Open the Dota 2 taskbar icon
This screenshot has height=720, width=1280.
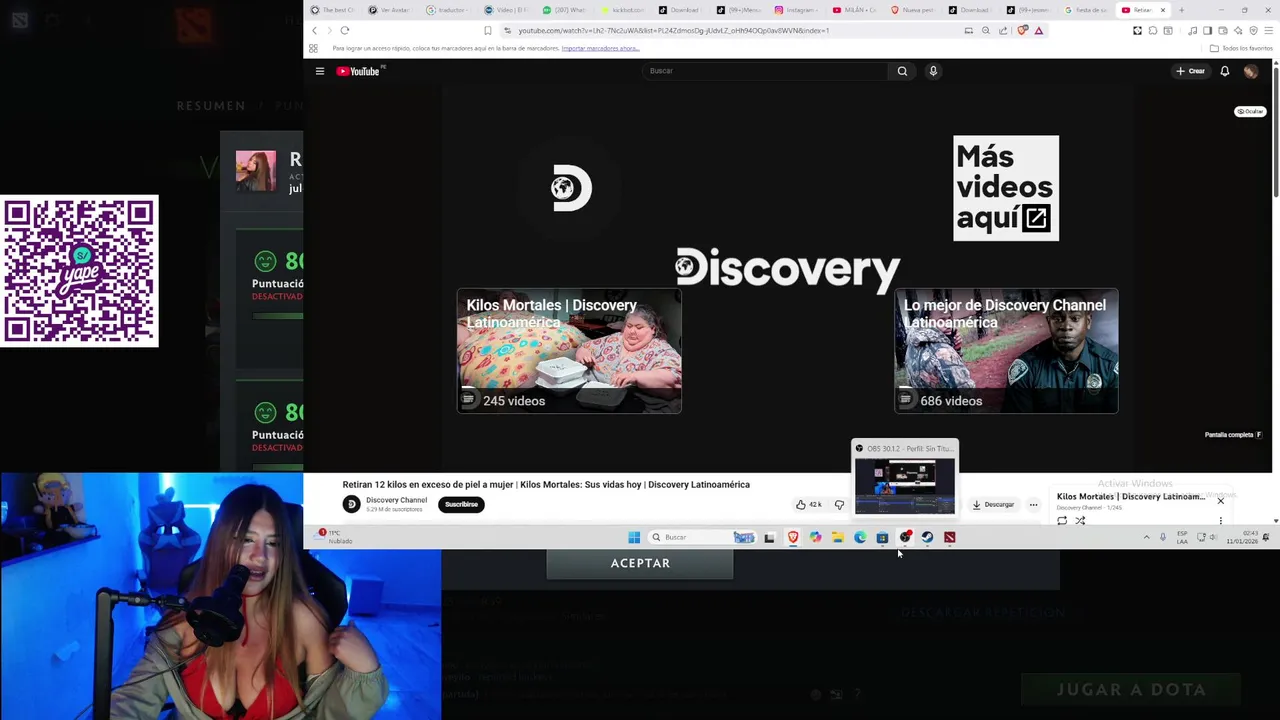pos(949,537)
